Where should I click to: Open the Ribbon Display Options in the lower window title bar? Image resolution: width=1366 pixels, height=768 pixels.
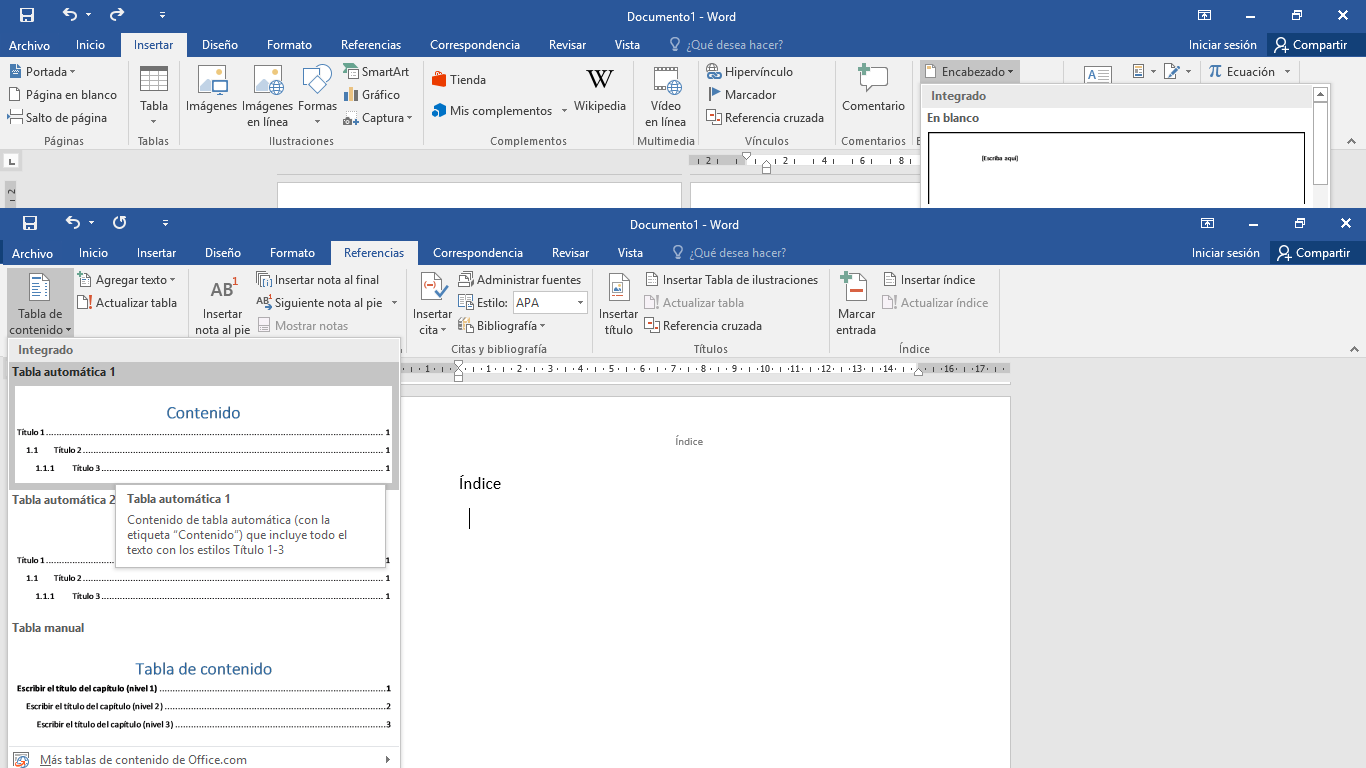pyautogui.click(x=1208, y=224)
